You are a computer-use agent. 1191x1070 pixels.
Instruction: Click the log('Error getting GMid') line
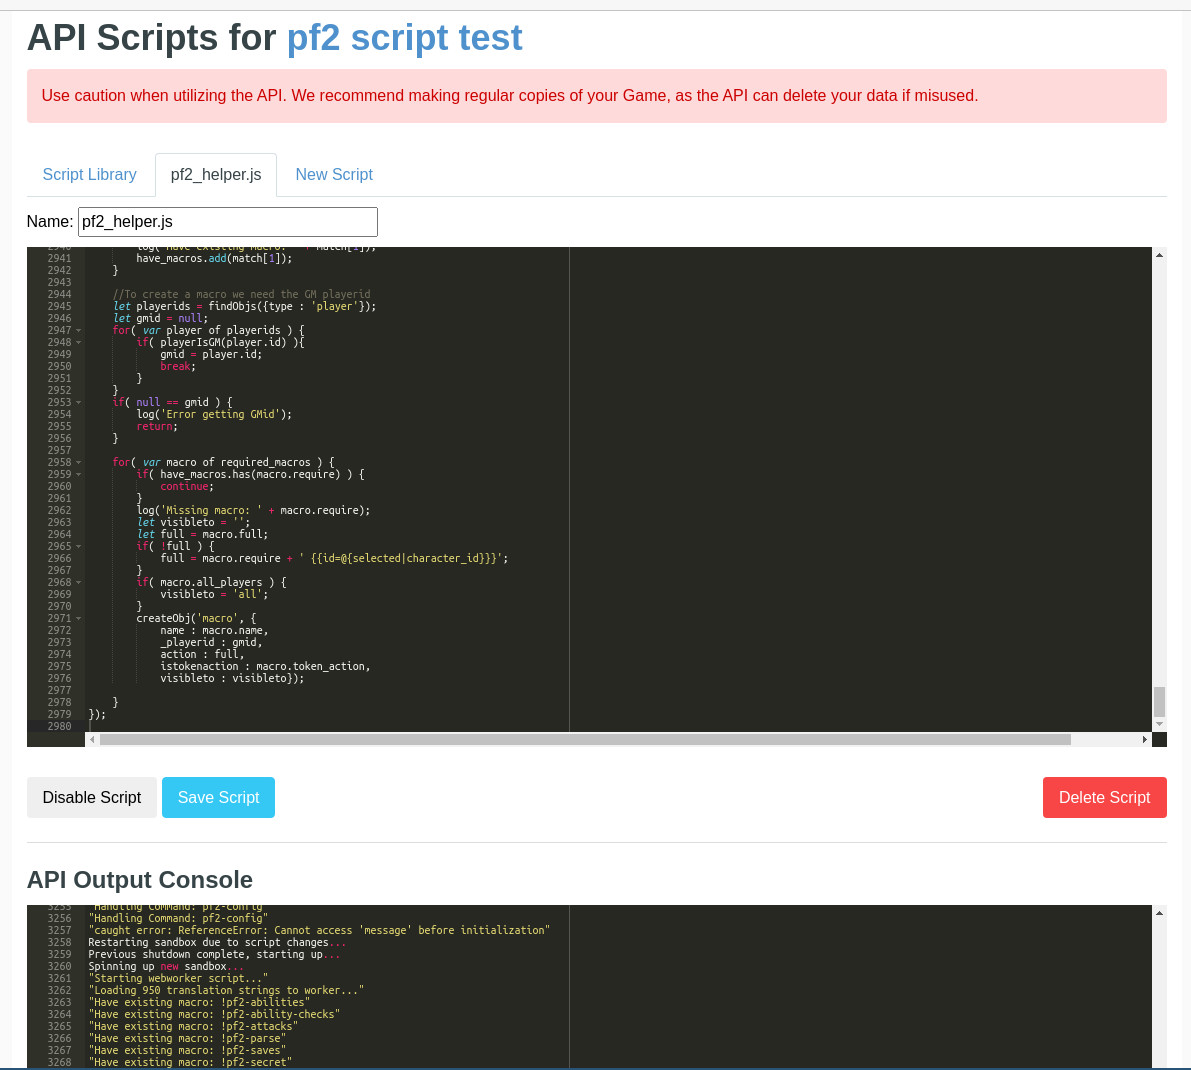[214, 415]
